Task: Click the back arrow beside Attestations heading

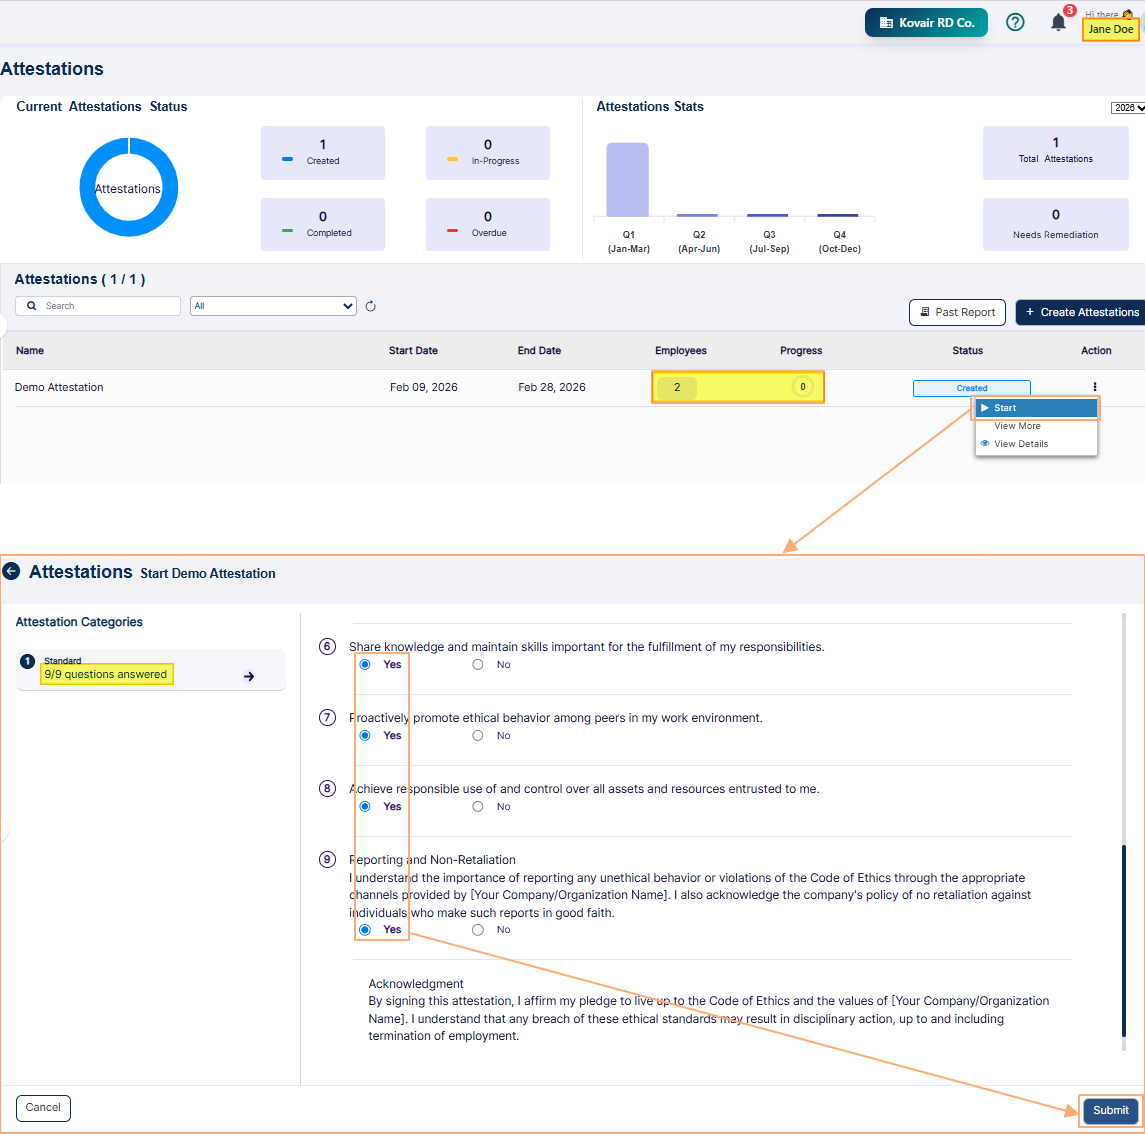Action: tap(12, 572)
